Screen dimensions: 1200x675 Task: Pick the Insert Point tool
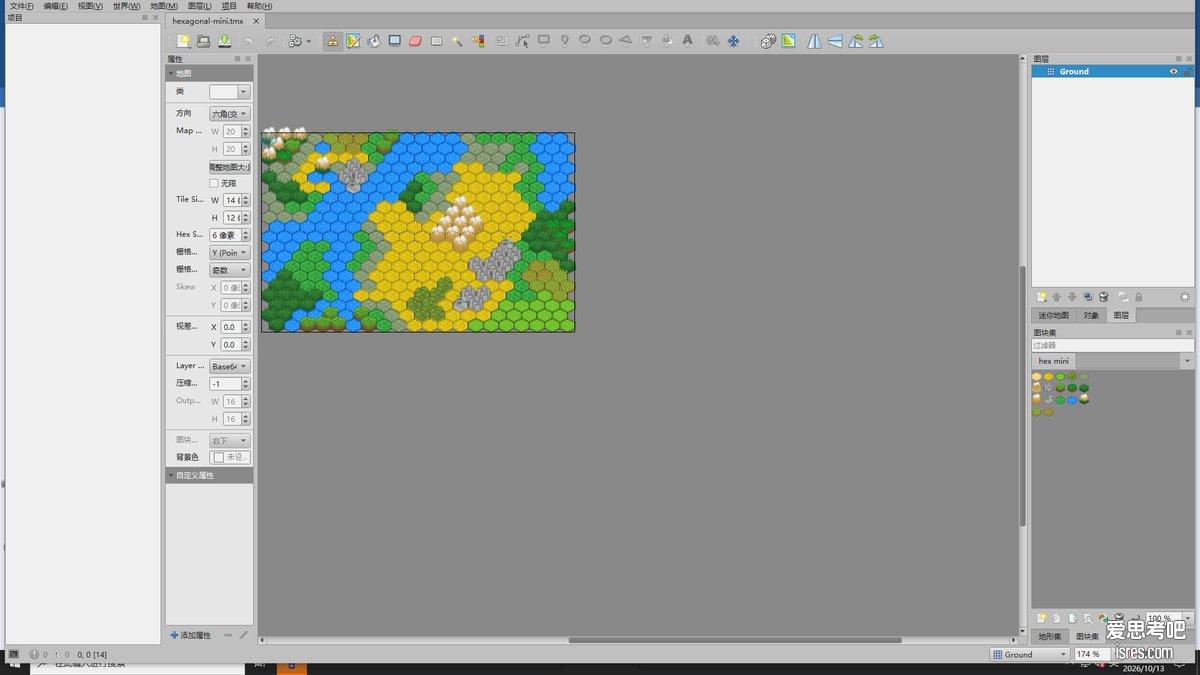pos(565,41)
